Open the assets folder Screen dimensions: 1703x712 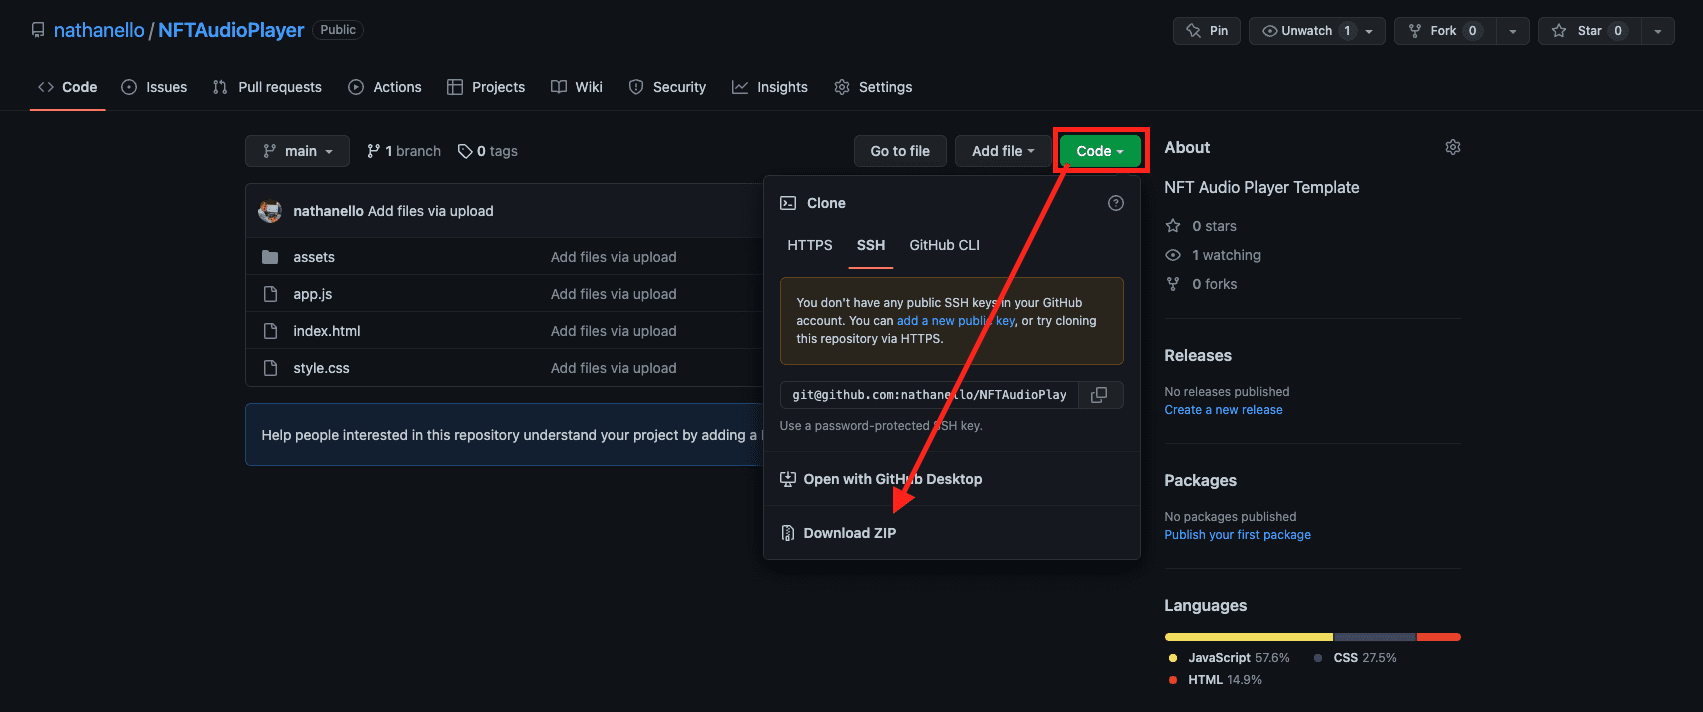tap(314, 257)
